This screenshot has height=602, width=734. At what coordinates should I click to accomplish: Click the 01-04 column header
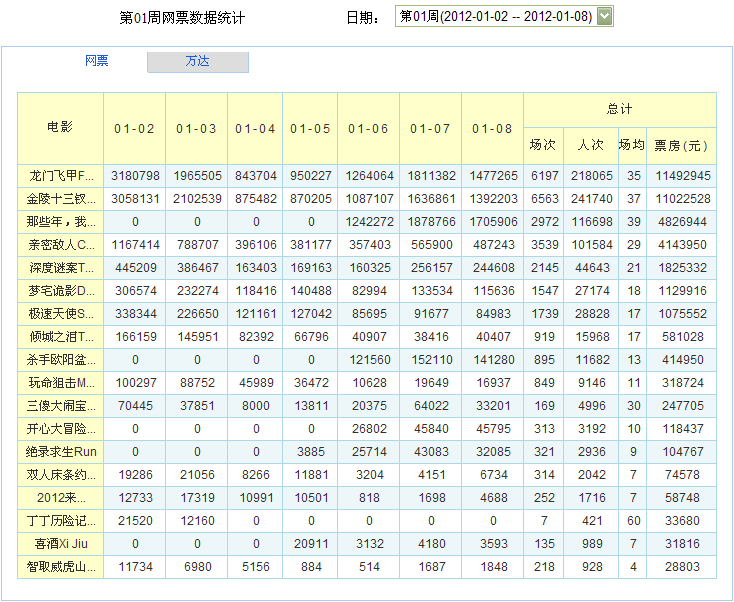pyautogui.click(x=255, y=128)
